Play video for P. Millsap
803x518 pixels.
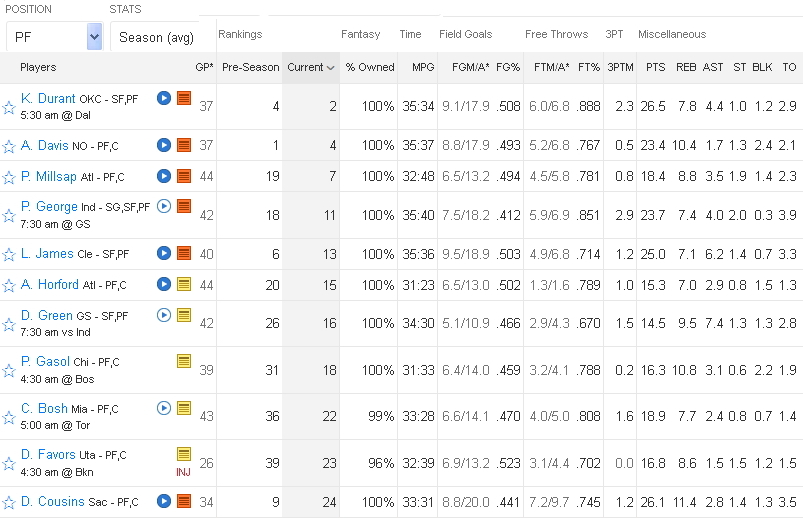[x=164, y=176]
